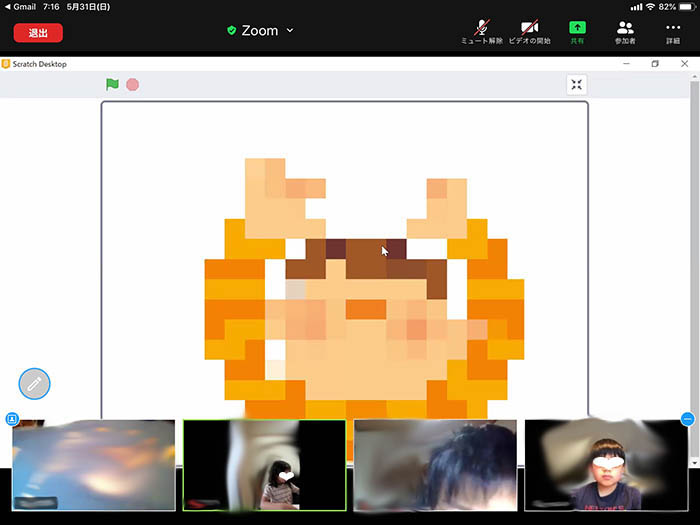Select the green-bordered active speaker thumbnail

(265, 465)
